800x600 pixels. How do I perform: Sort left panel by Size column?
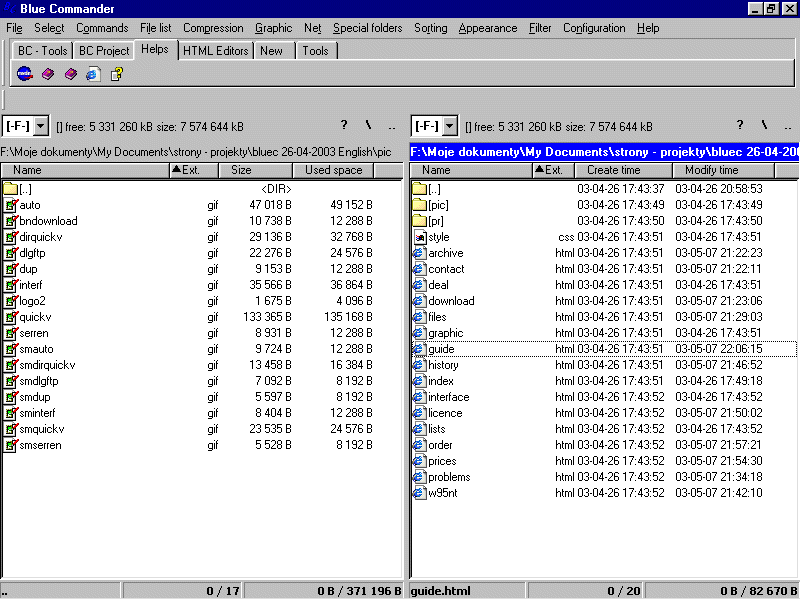255,170
